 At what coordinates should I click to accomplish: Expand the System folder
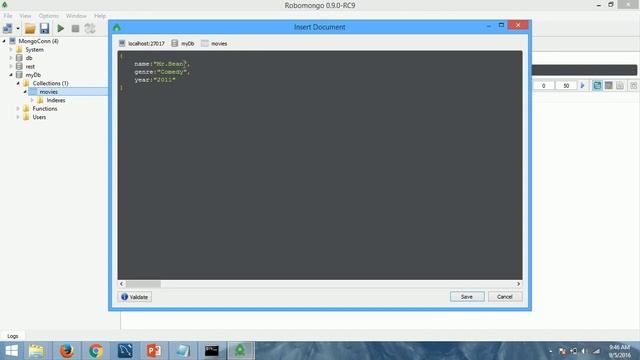11,49
